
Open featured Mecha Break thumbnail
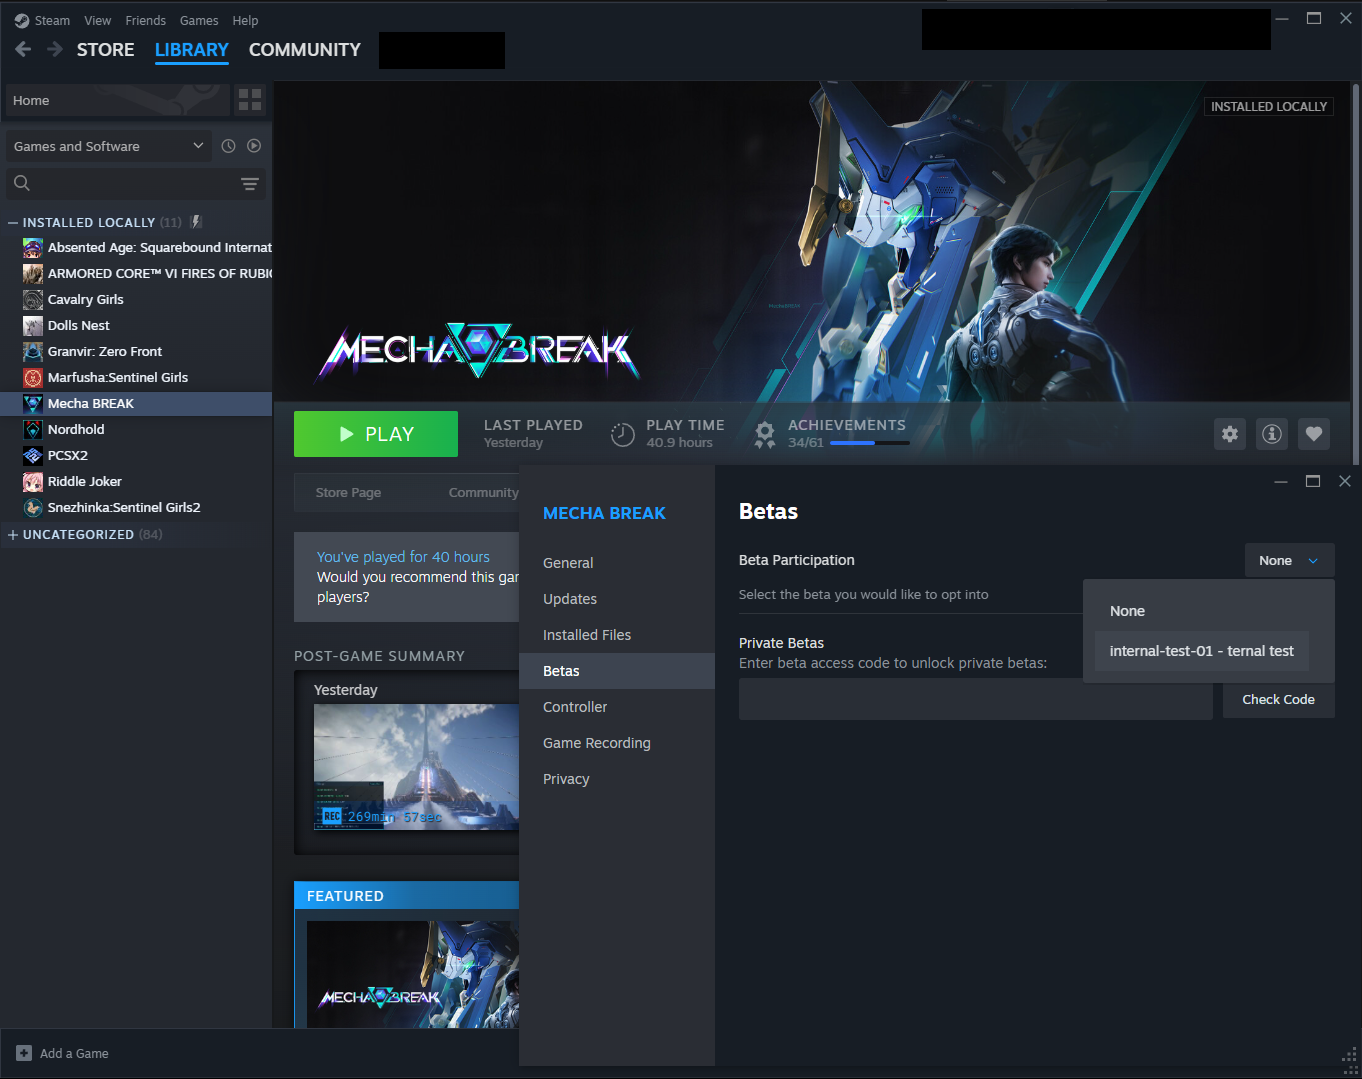tap(413, 974)
